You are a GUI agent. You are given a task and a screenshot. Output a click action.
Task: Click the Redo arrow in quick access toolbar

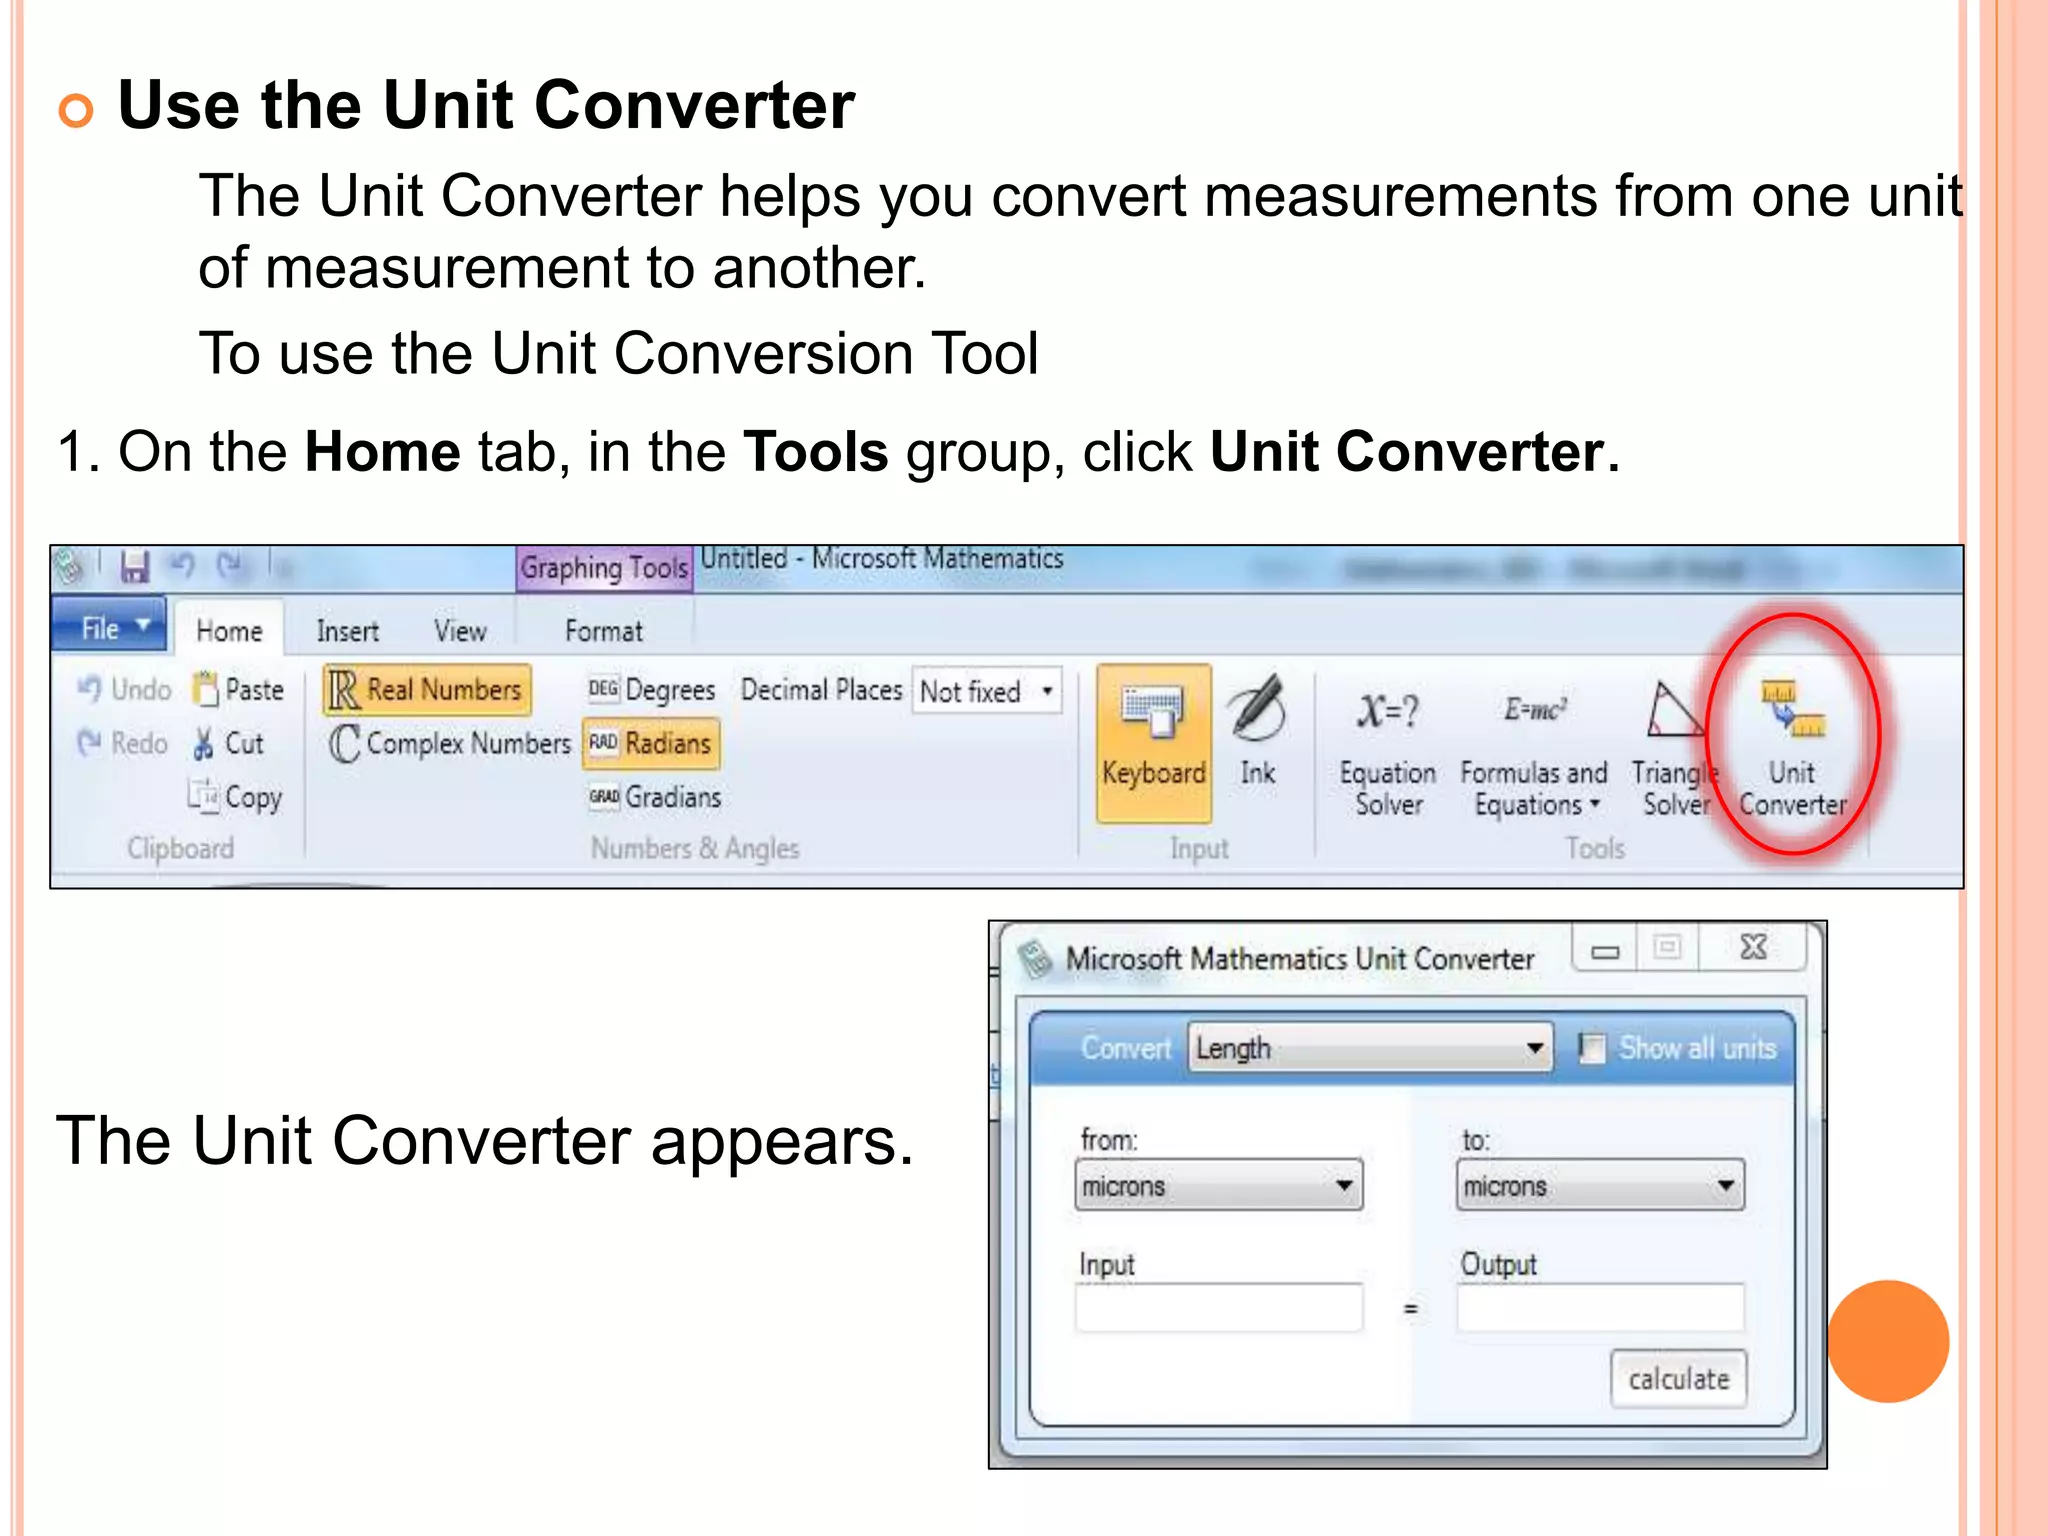pyautogui.click(x=230, y=566)
